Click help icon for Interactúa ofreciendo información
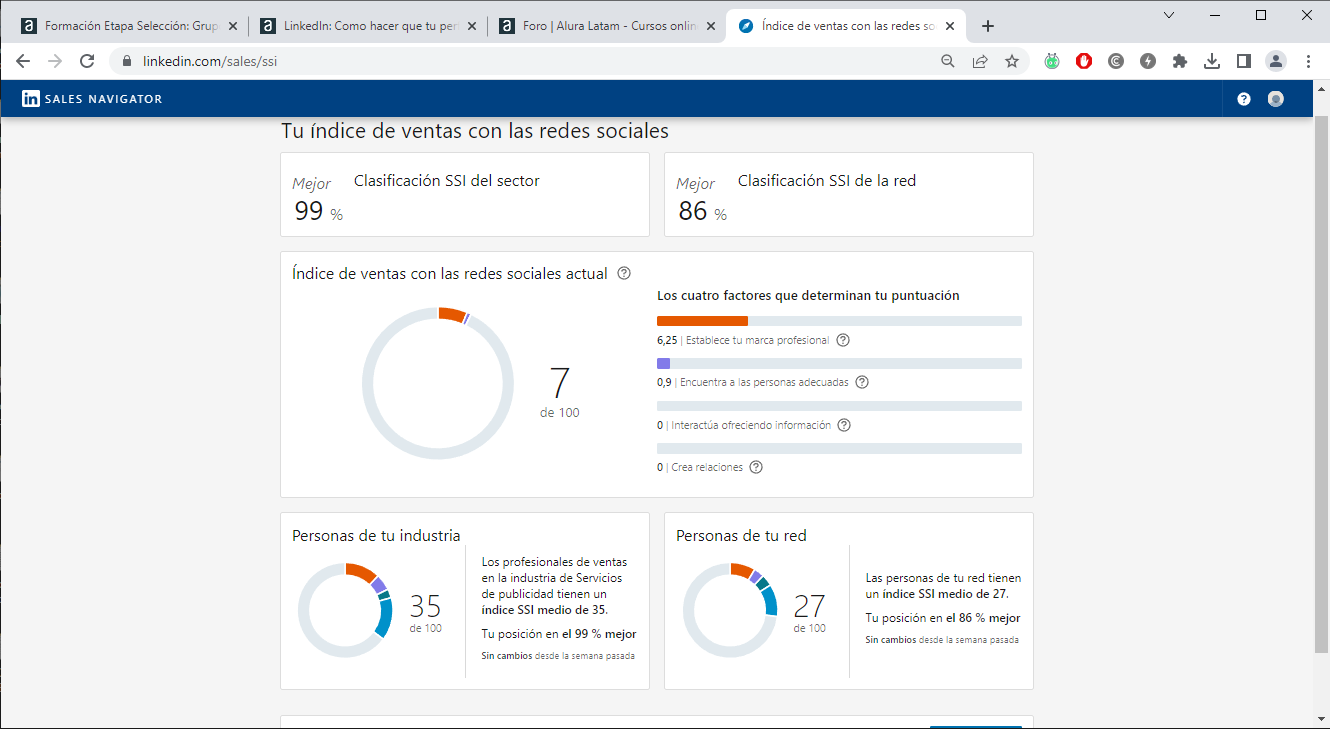The width and height of the screenshot is (1330, 729). [x=844, y=425]
